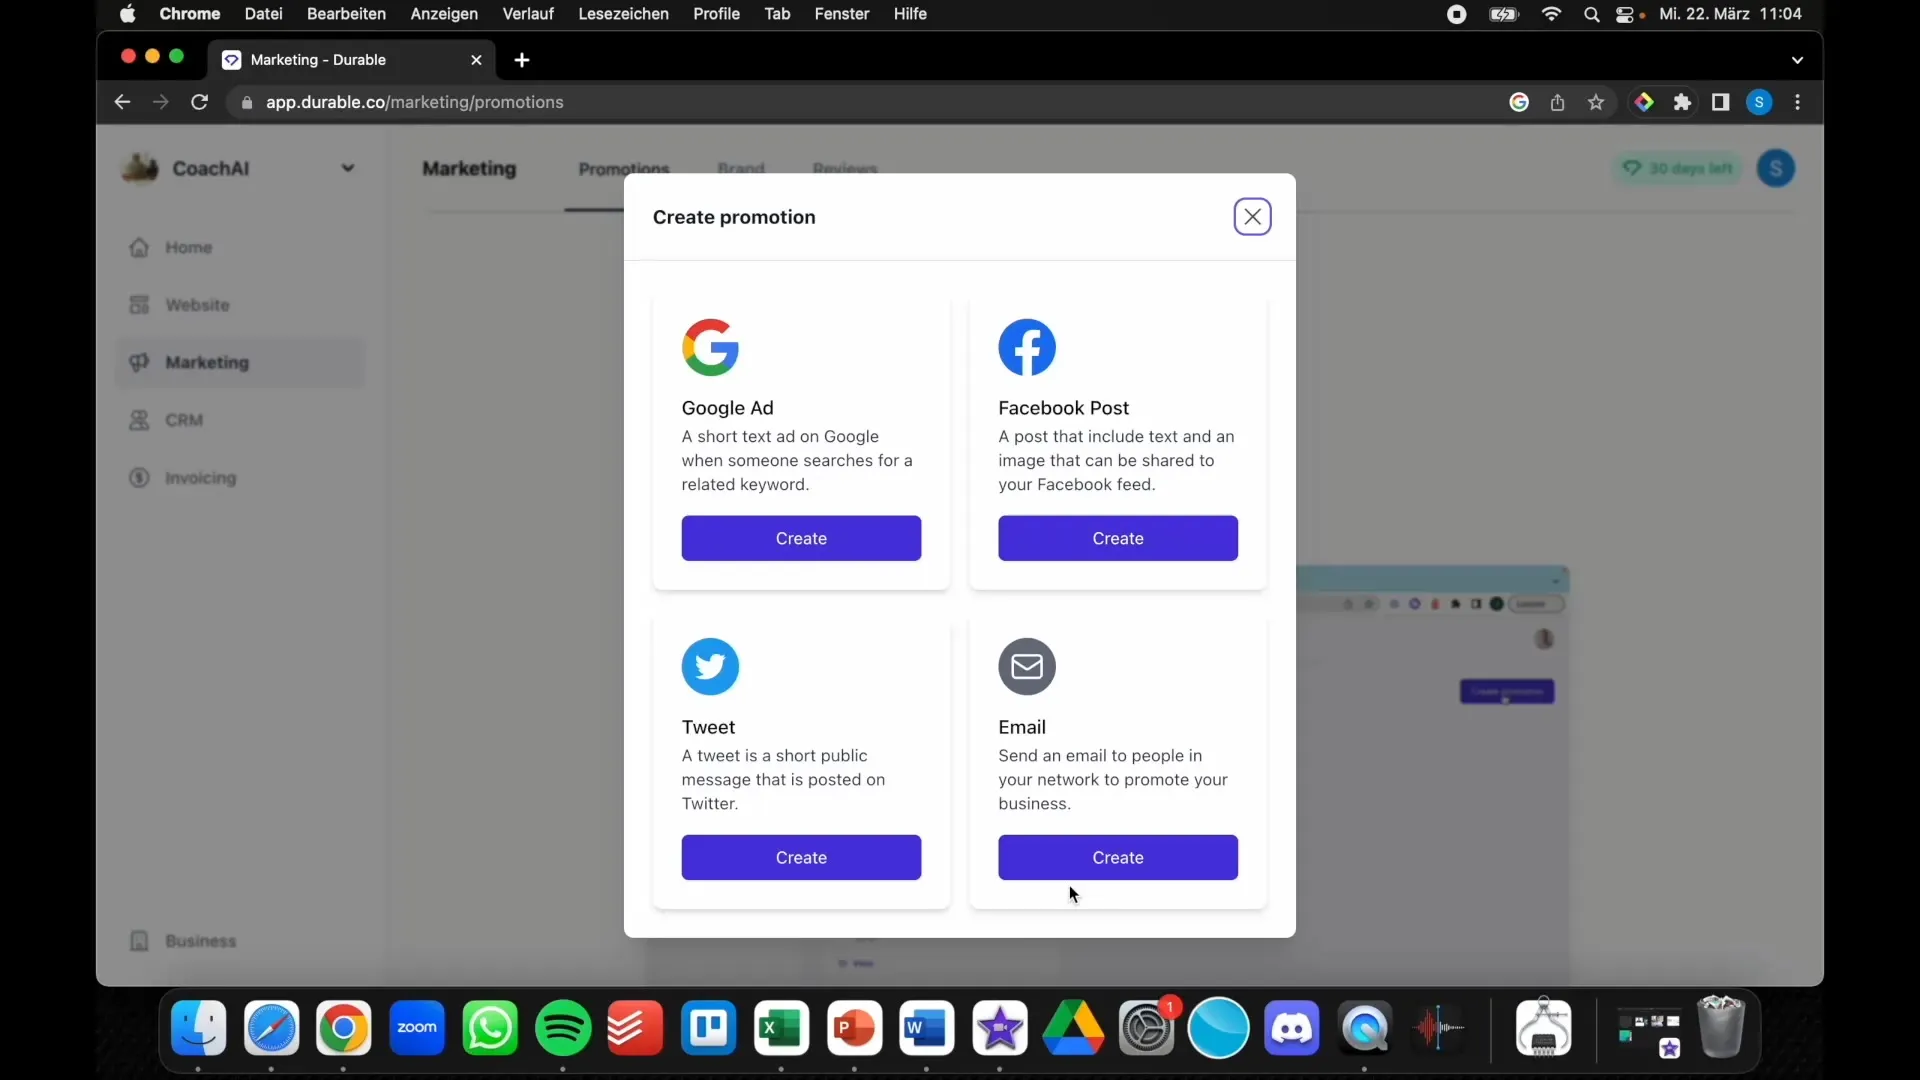
Task: Open System Settings from the dock
Action: click(1146, 1028)
